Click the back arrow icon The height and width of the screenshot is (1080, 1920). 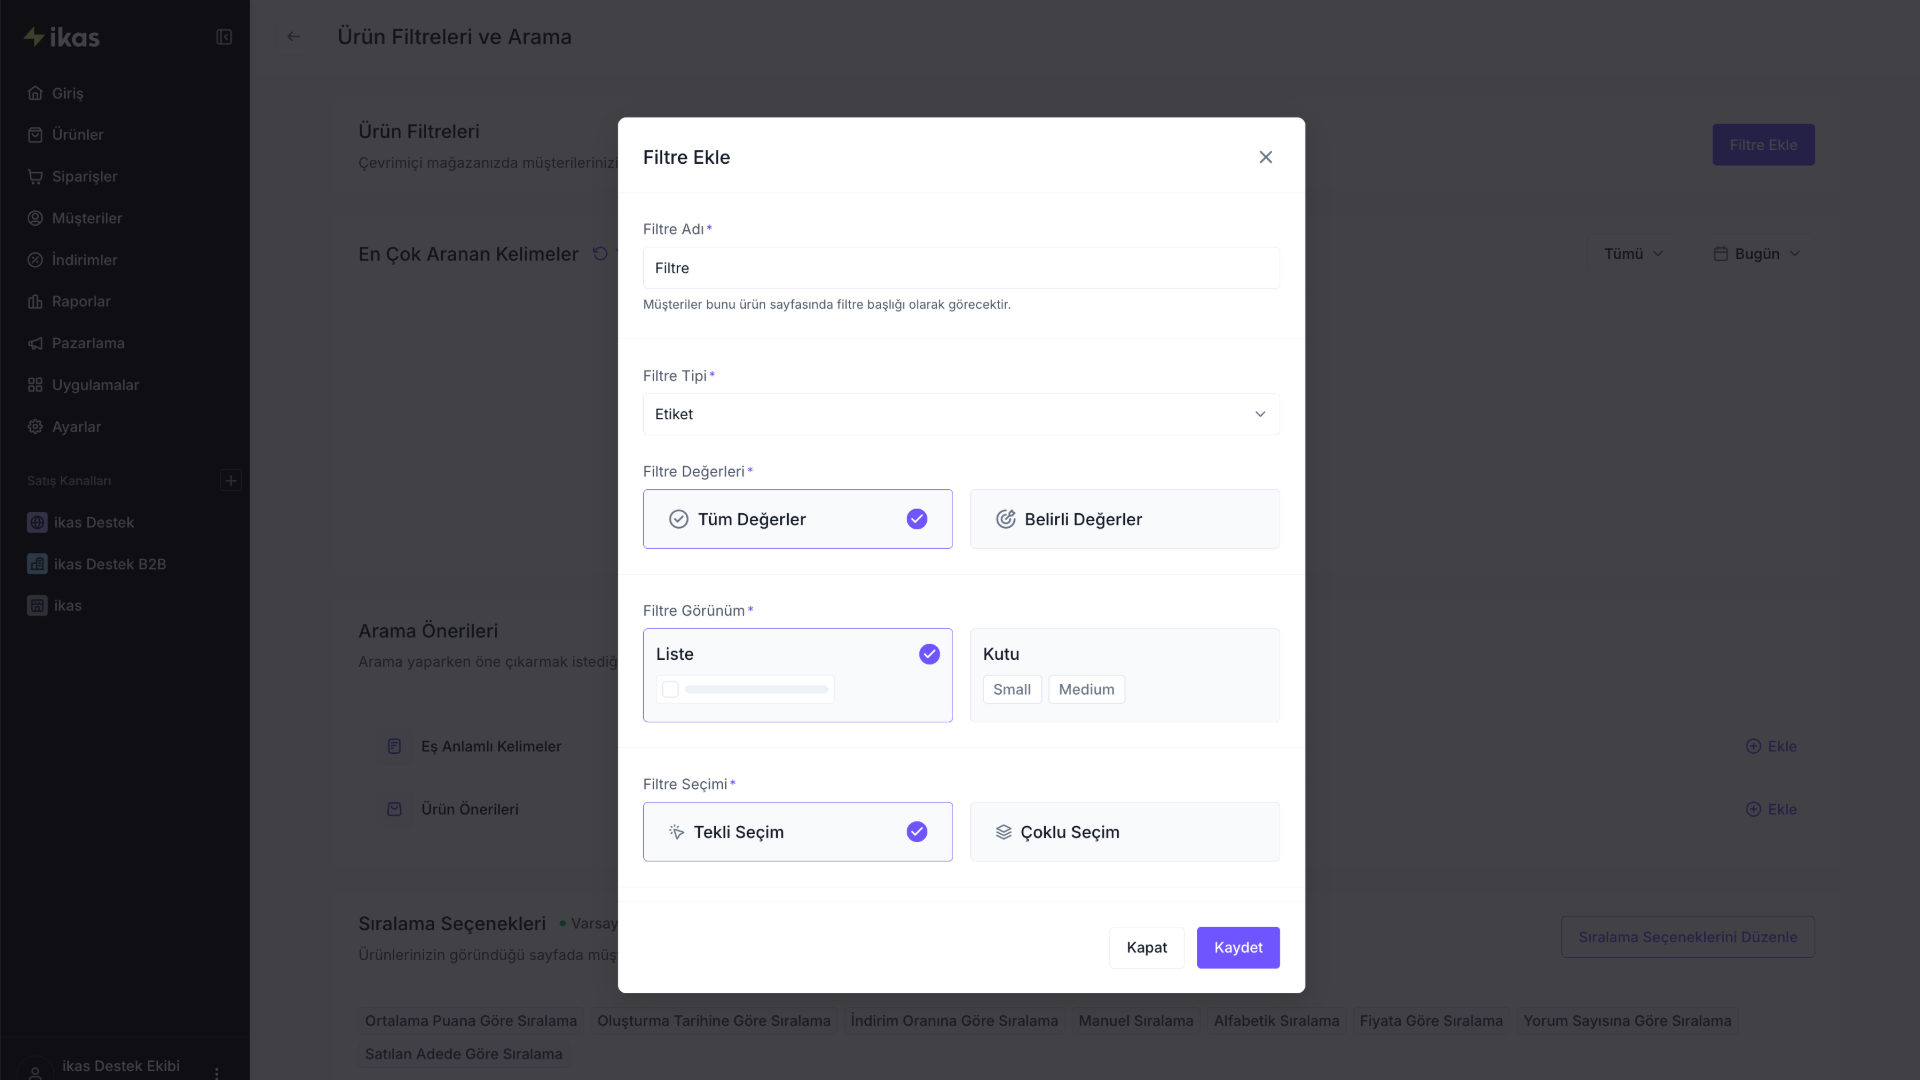tap(293, 37)
